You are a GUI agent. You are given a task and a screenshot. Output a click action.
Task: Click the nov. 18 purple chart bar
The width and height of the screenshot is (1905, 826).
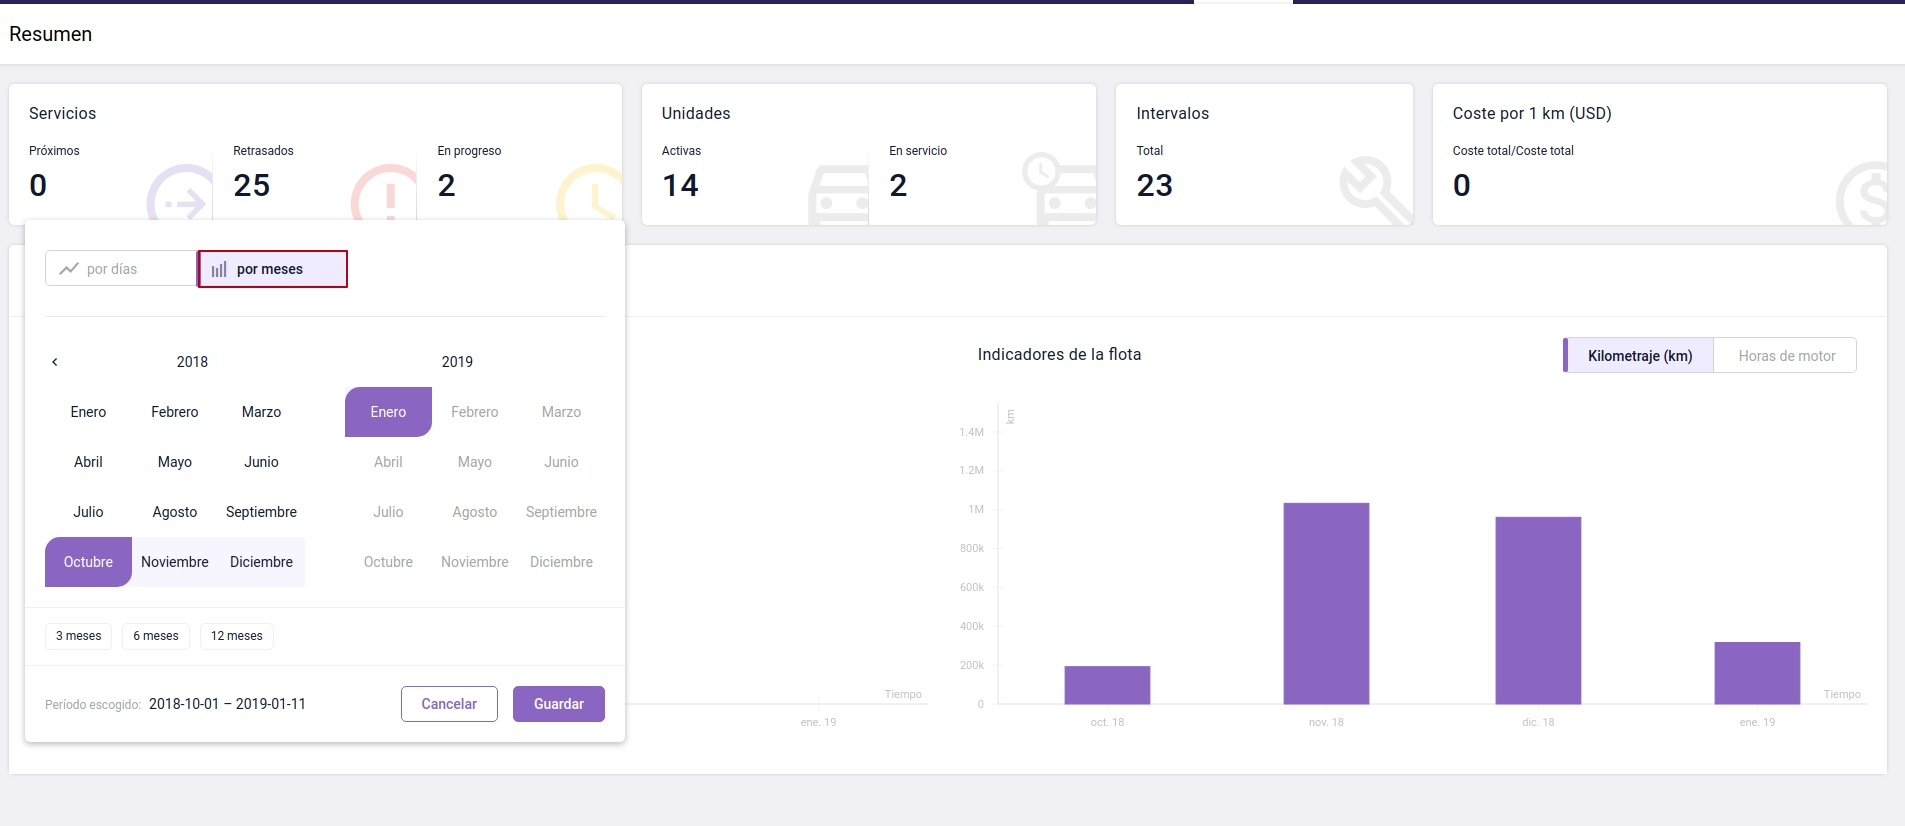1326,603
